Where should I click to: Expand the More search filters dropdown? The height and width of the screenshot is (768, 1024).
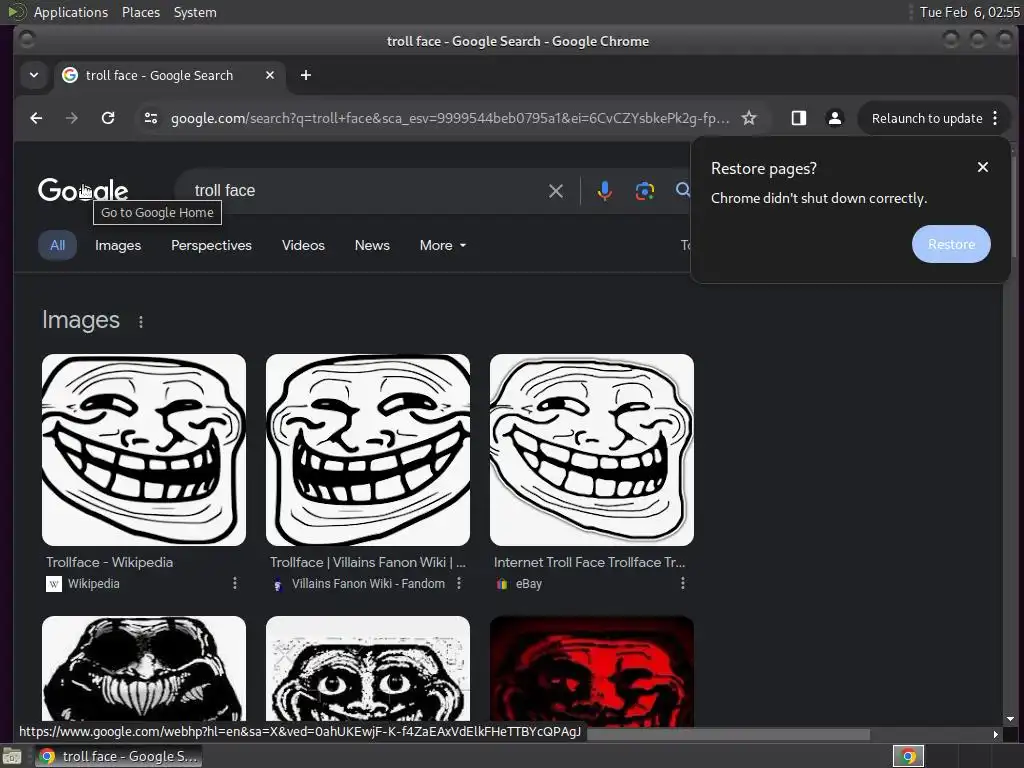443,246
